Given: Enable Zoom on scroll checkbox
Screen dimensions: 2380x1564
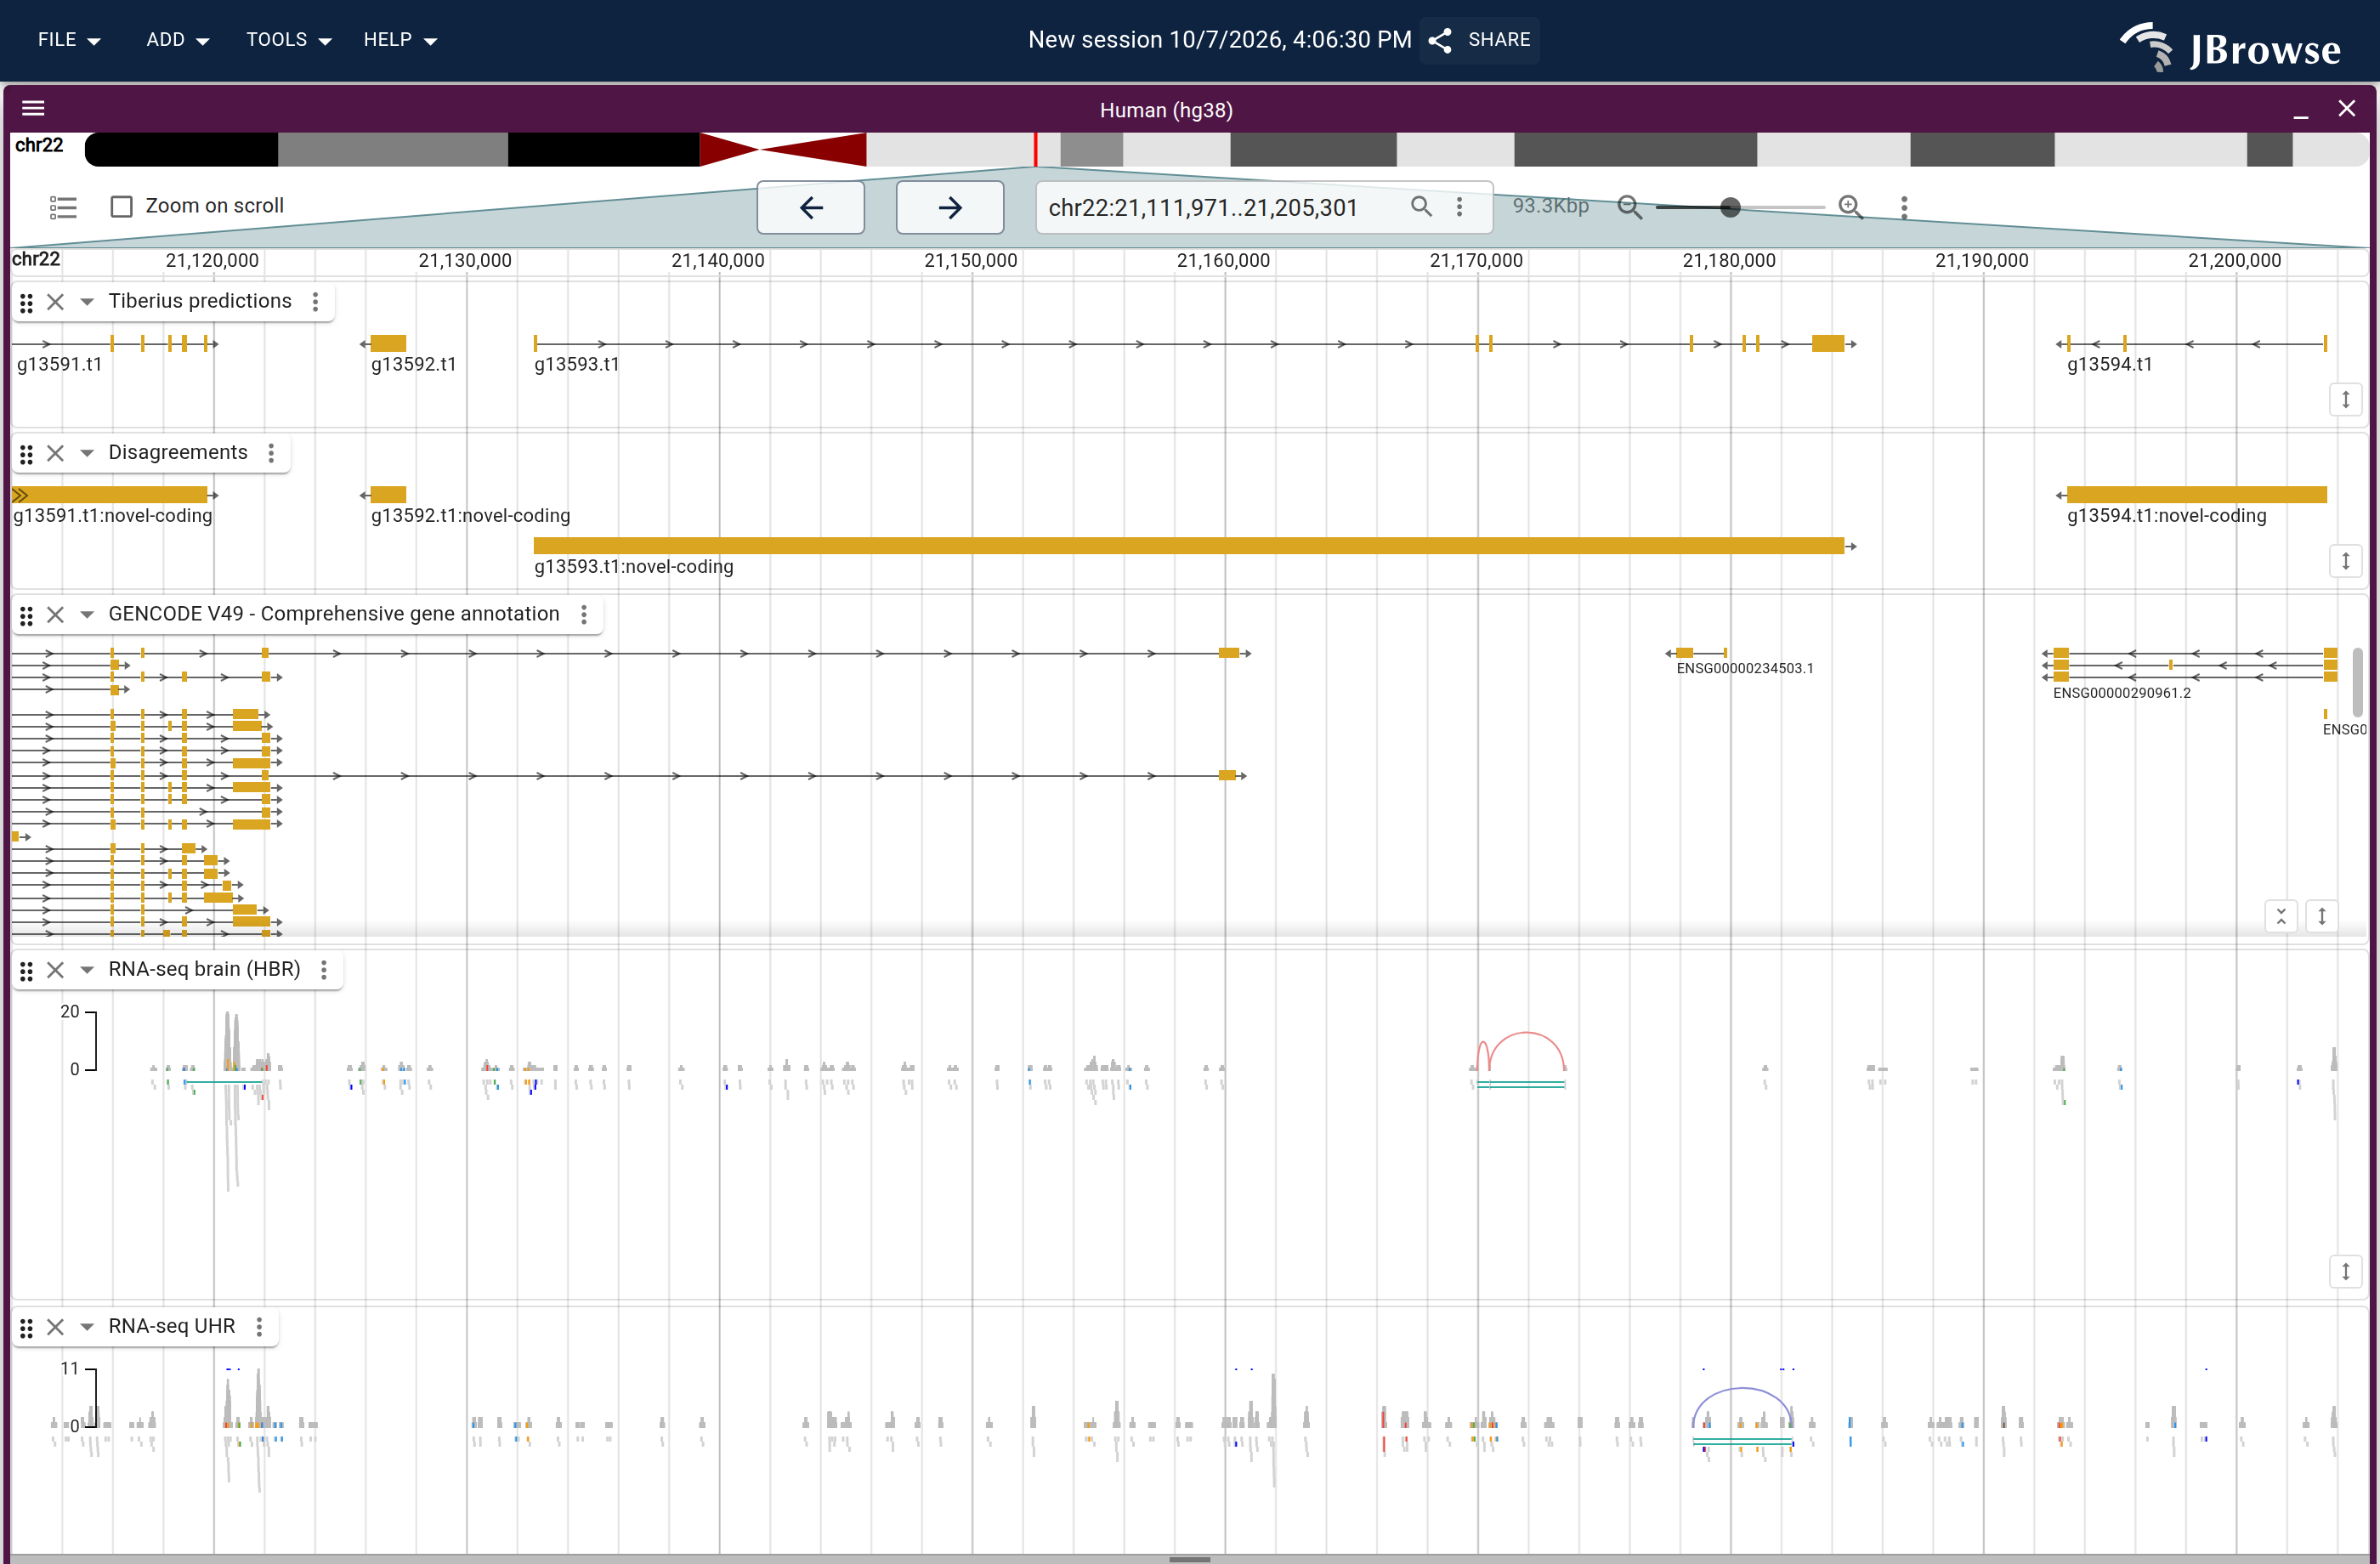Looking at the screenshot, I should [121, 206].
